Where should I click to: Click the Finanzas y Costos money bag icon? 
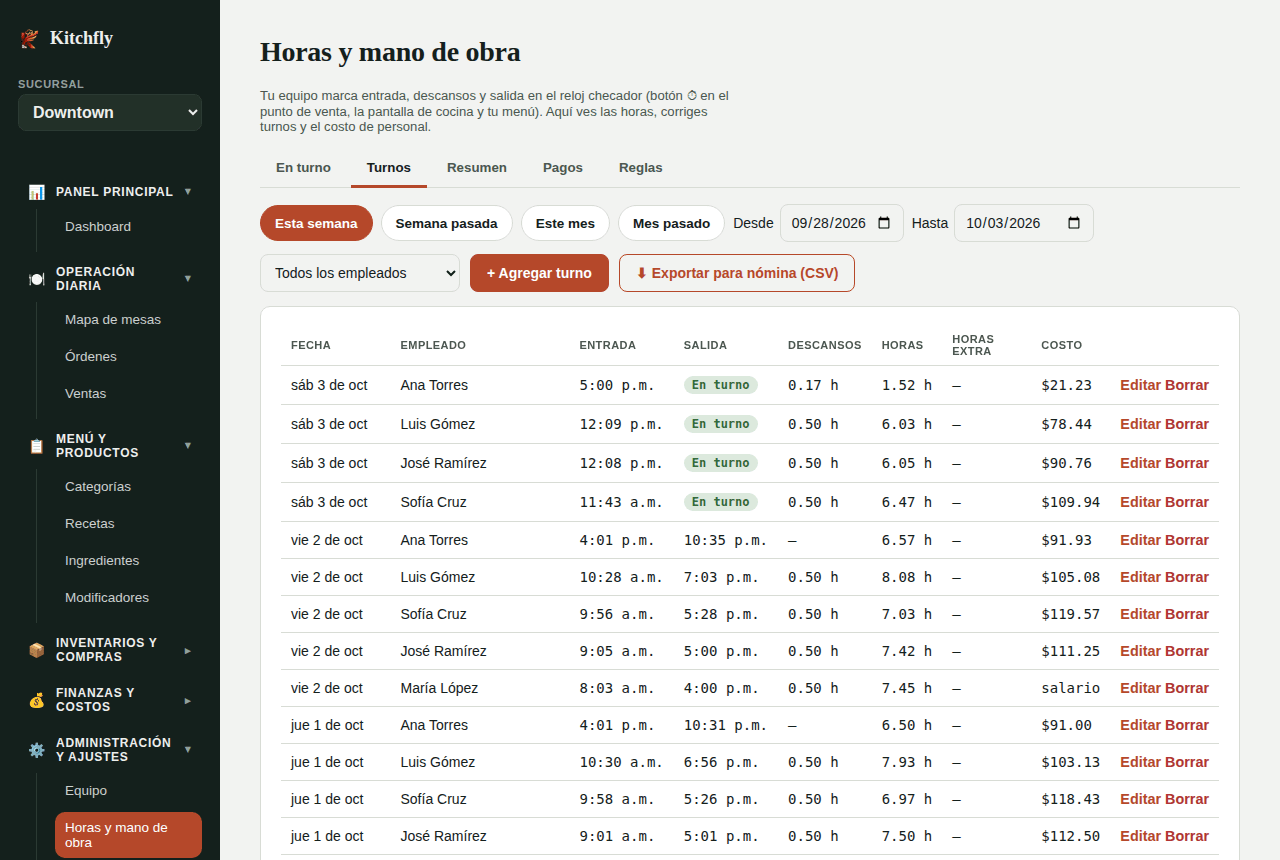click(x=37, y=700)
